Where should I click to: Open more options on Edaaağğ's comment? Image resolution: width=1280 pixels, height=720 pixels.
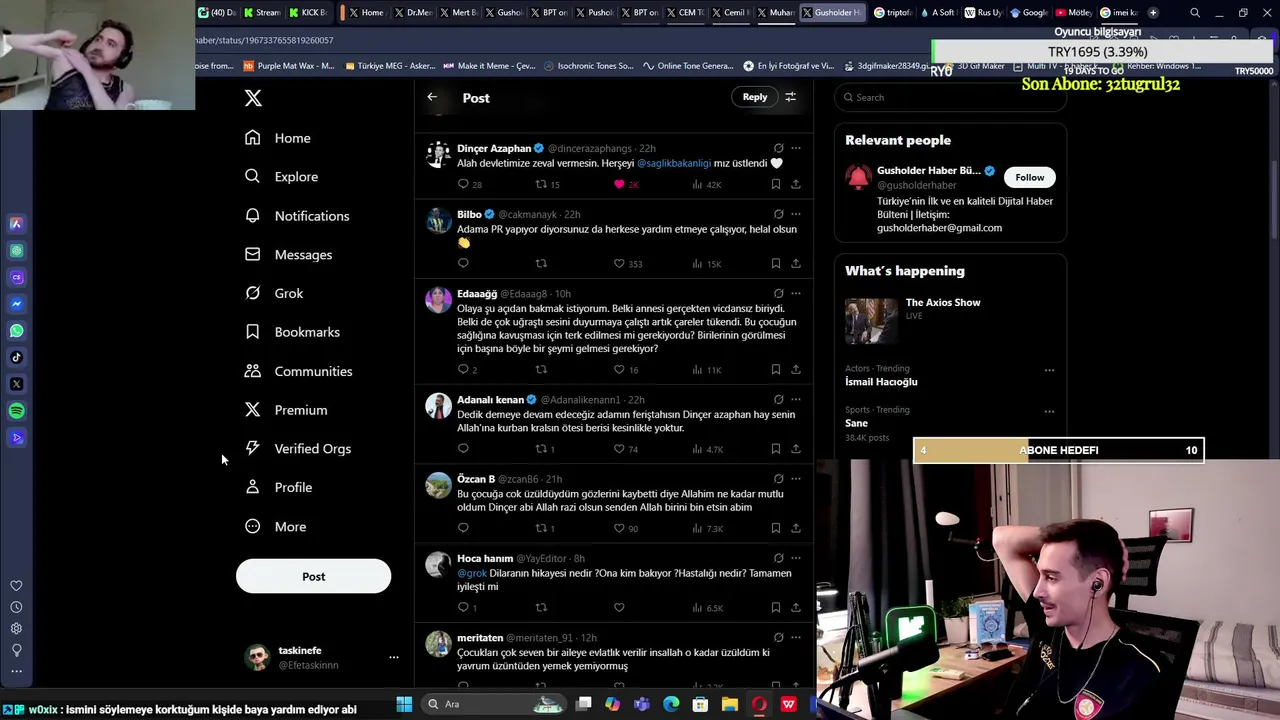796,293
